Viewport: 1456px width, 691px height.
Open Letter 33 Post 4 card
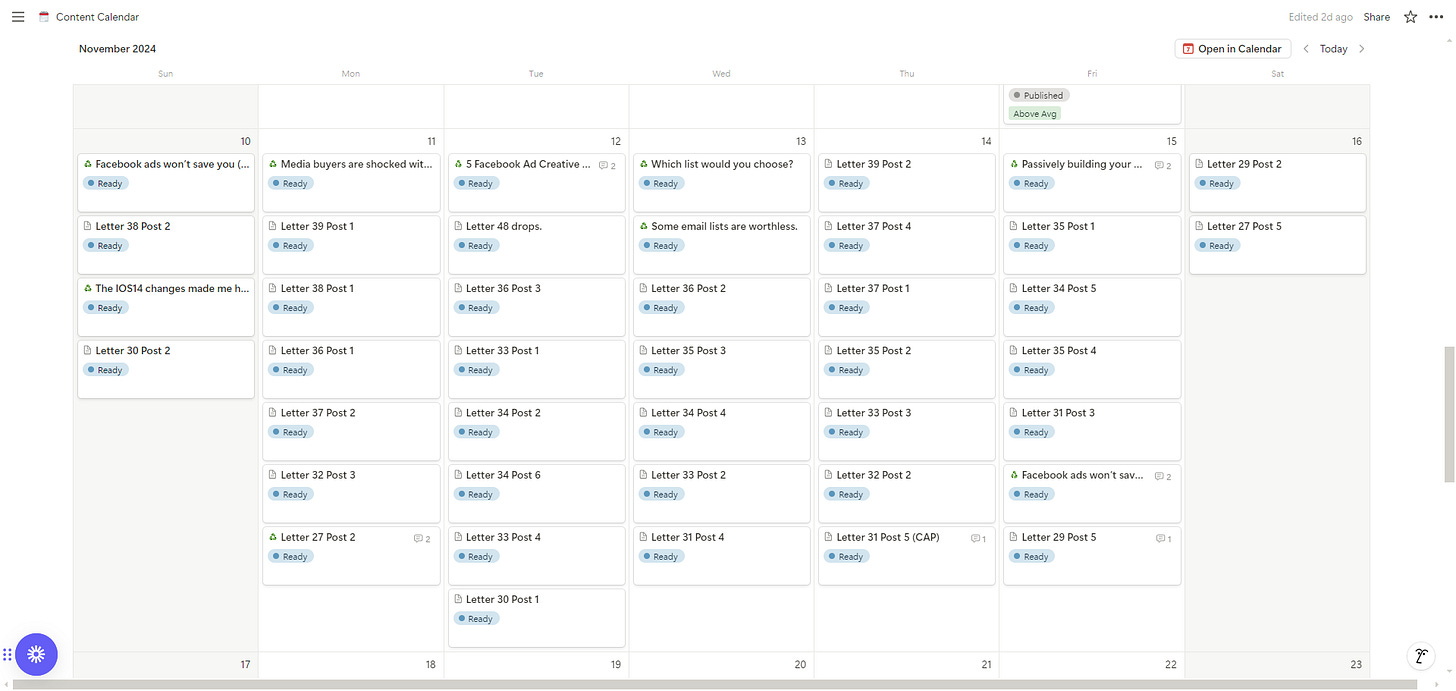click(x=537, y=555)
